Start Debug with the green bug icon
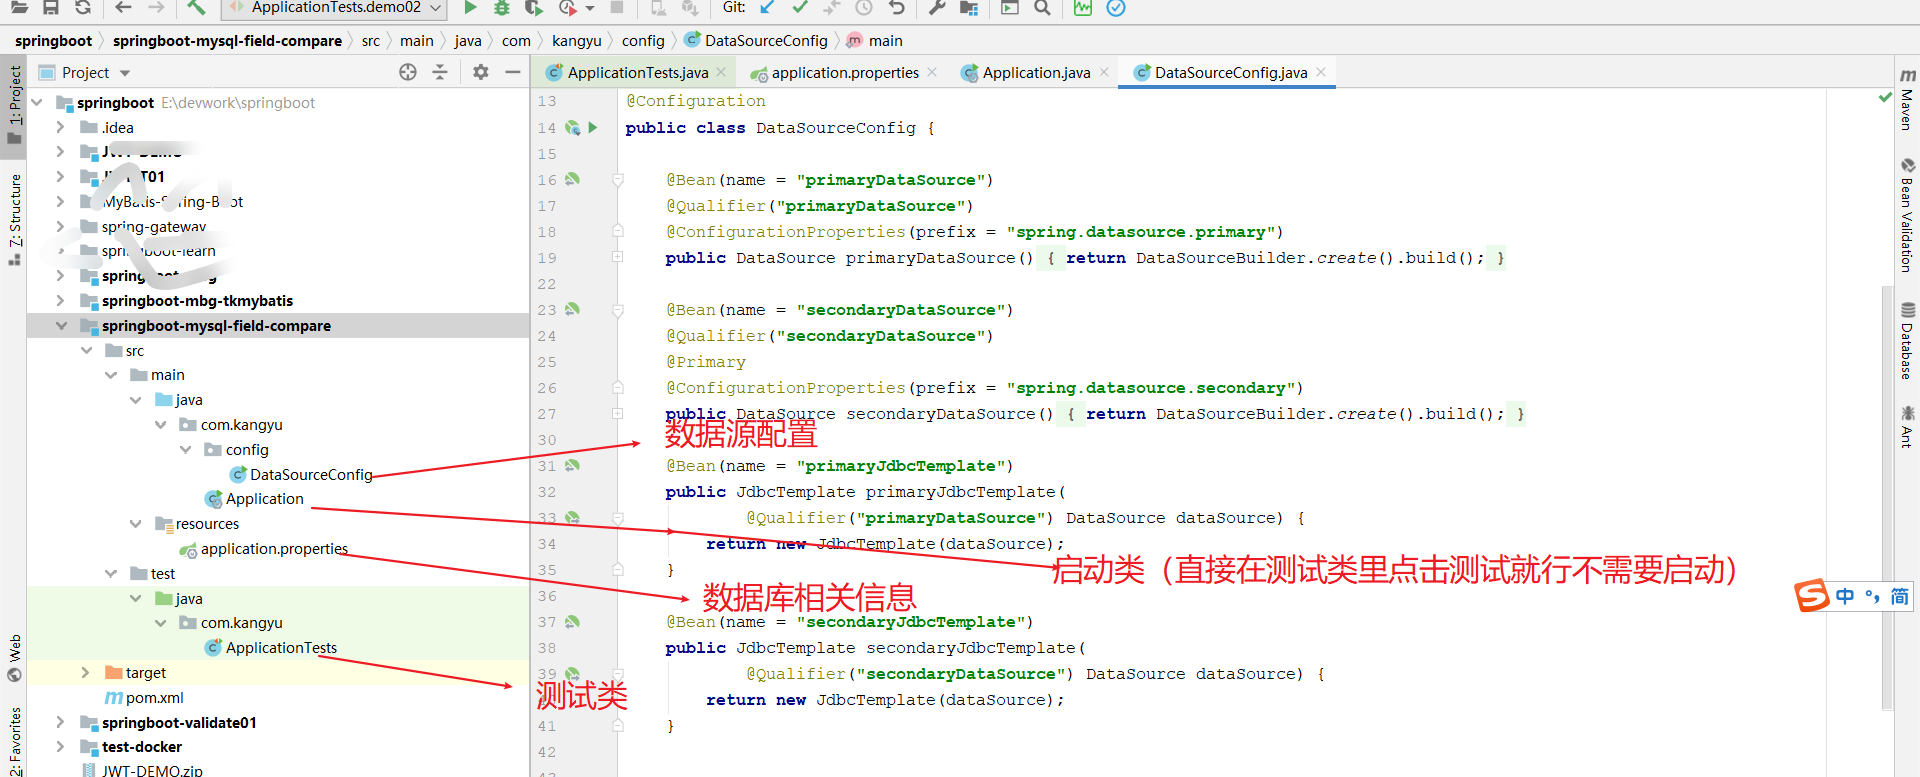 [x=502, y=8]
